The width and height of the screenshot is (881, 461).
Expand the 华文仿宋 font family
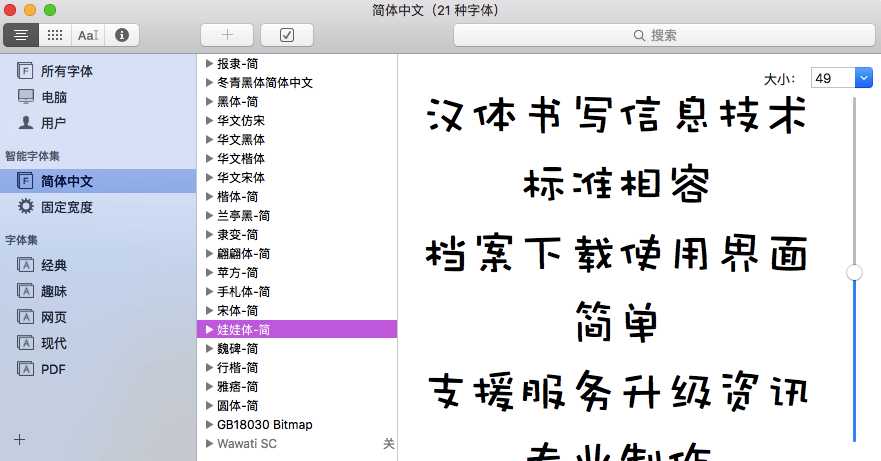point(209,120)
